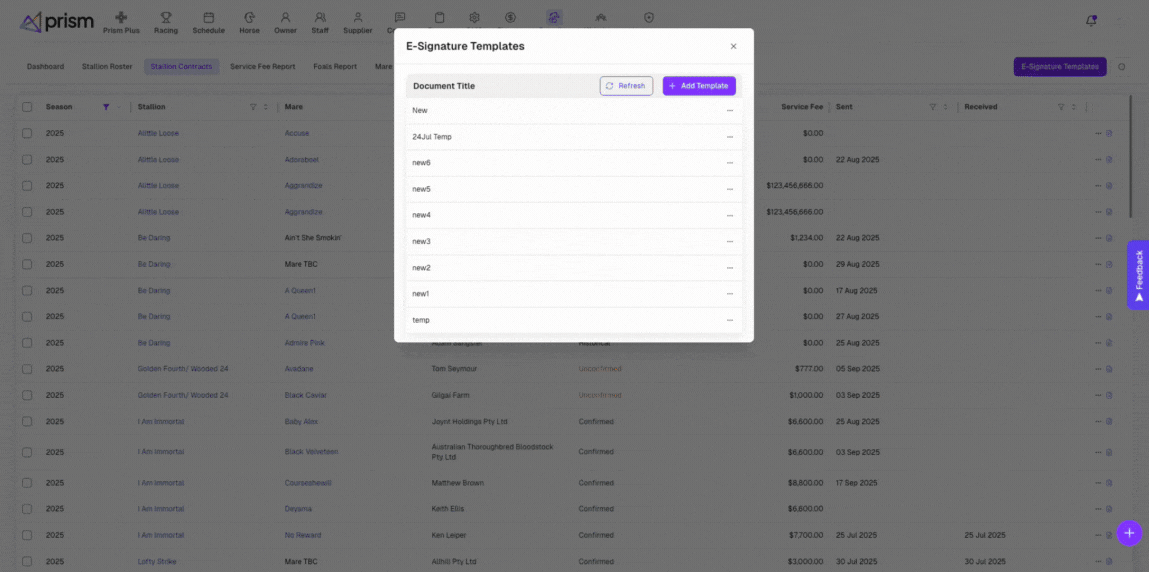
Task: Click the notification bell icon
Action: [x=1091, y=20]
